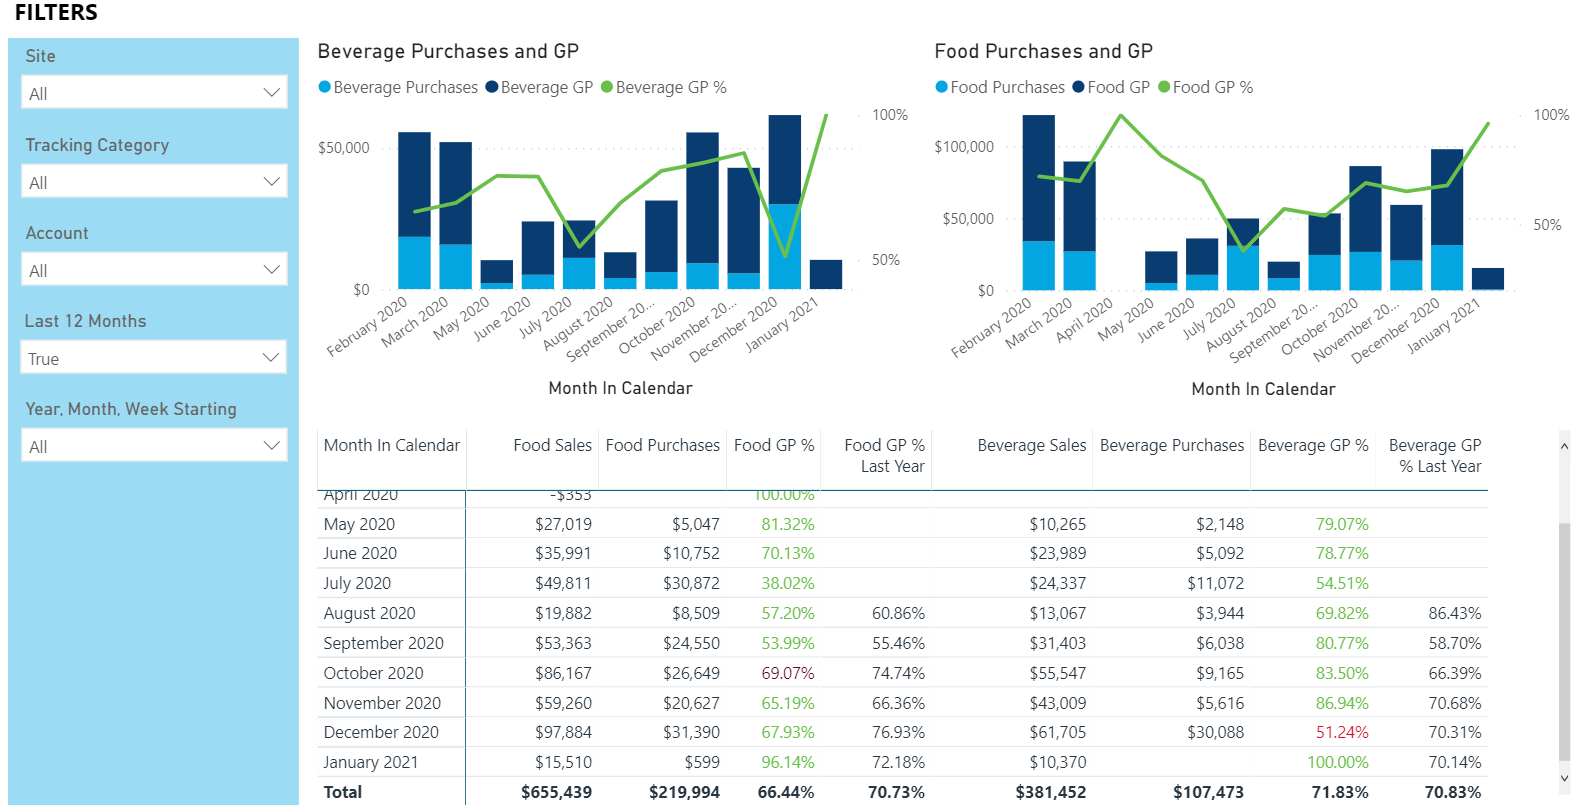Toggle off the Food GP series
Image resolution: width=1576 pixels, height=805 pixels.
click(1114, 87)
